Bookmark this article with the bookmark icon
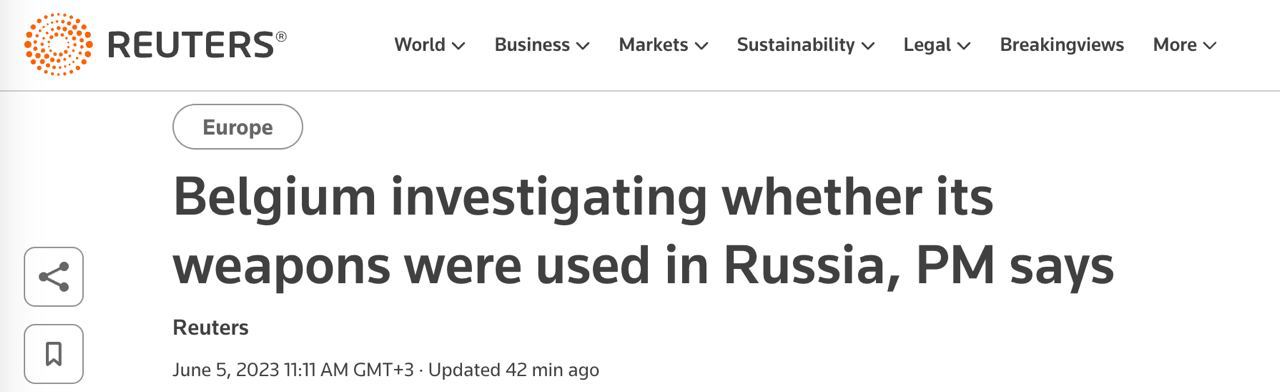The width and height of the screenshot is (1280, 392). tap(54, 354)
